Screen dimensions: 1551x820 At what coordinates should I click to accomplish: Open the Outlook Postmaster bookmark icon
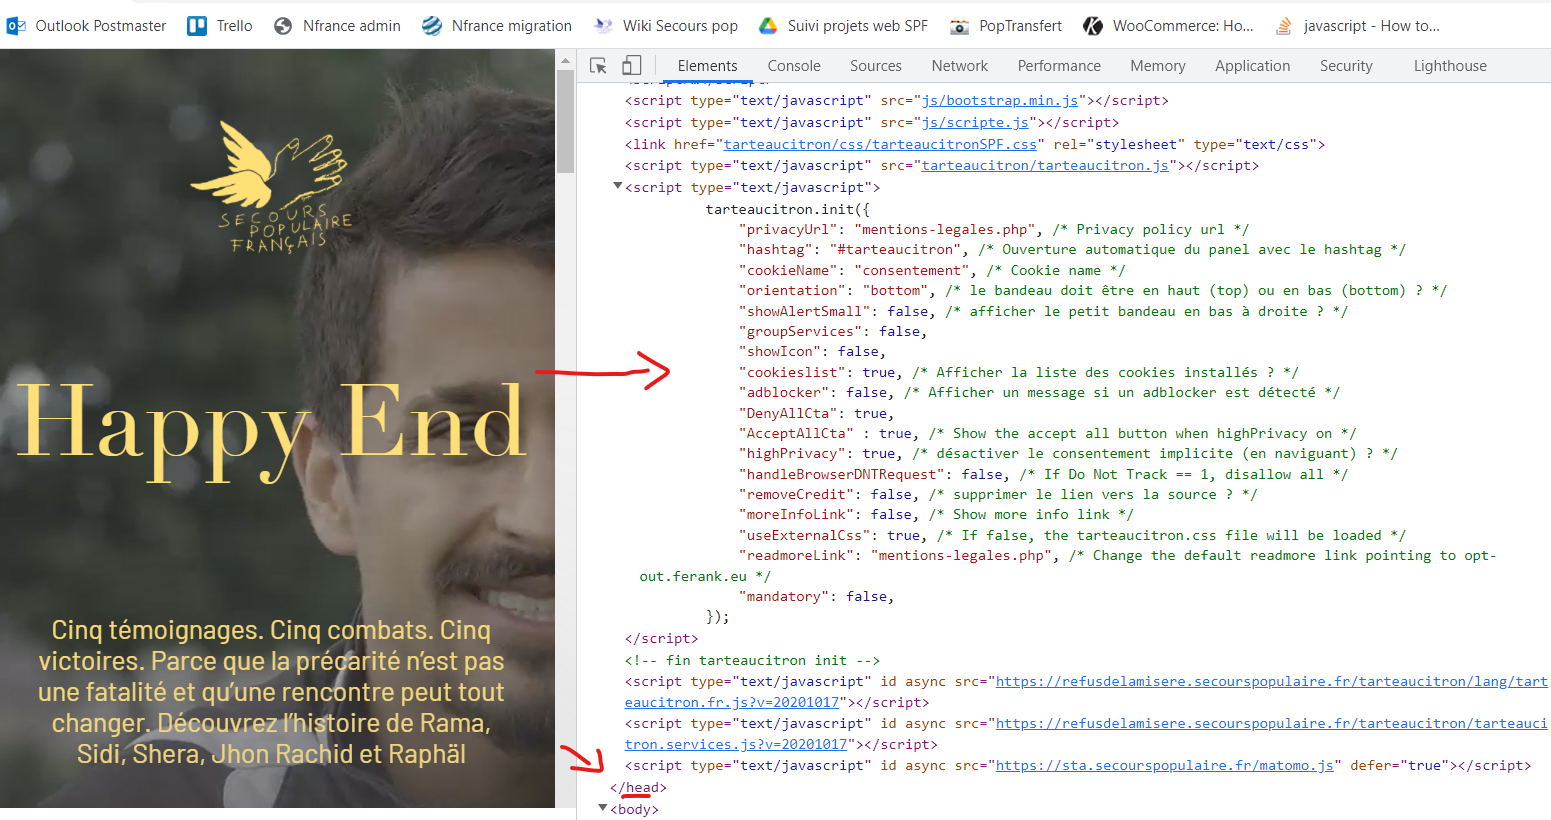coord(16,26)
